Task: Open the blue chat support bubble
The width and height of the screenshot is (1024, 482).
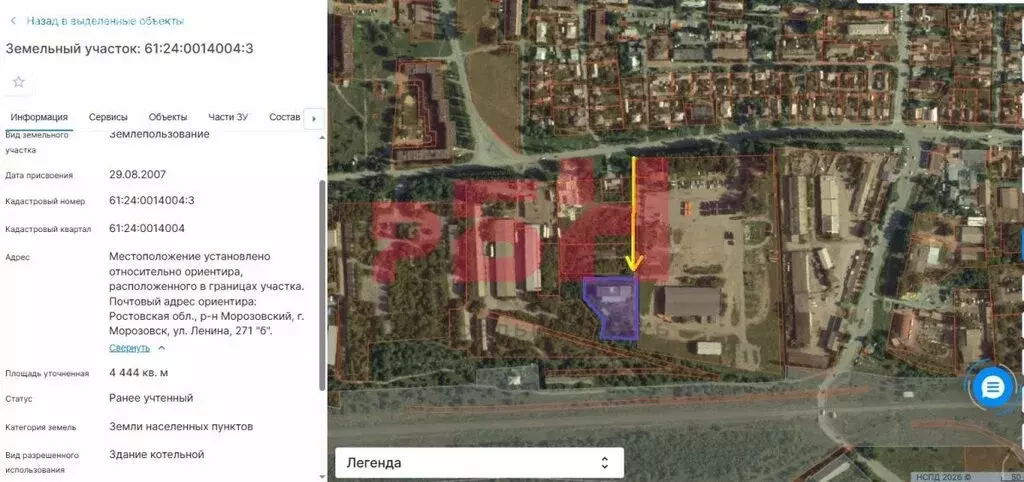Action: [x=993, y=388]
